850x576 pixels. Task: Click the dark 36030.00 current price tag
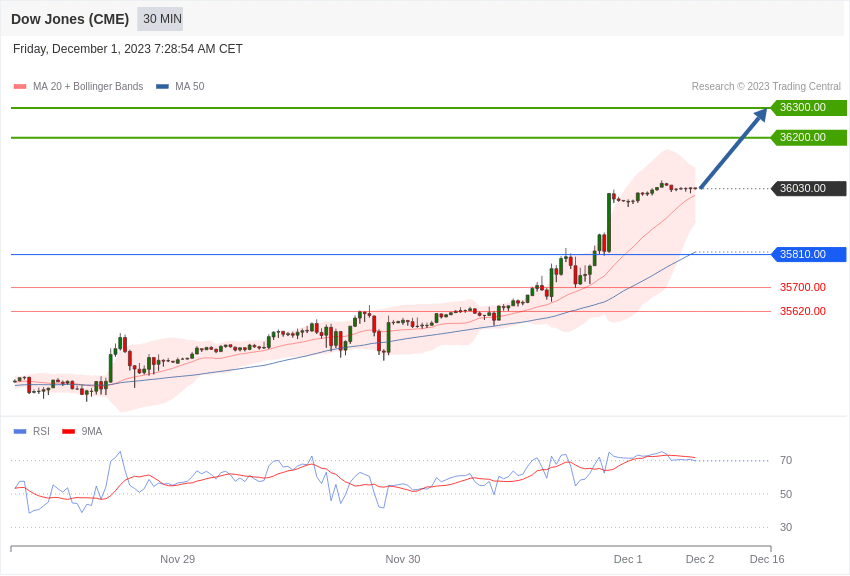pyautogui.click(x=808, y=189)
